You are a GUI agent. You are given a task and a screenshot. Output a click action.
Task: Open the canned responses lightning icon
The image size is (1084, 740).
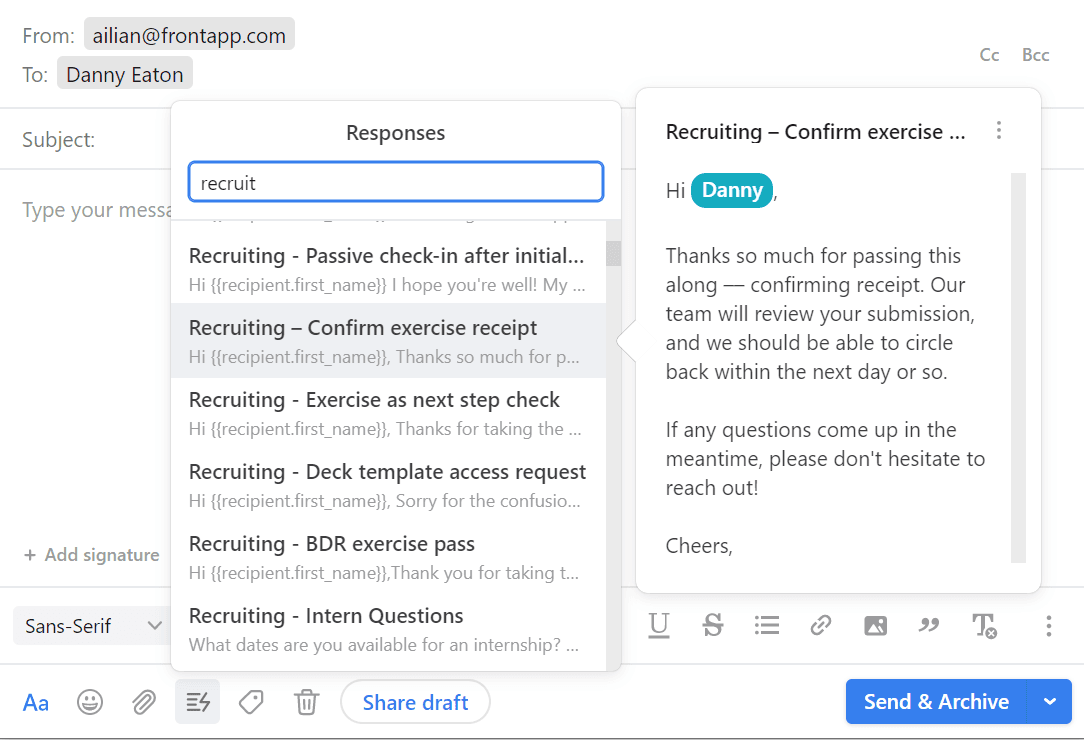click(x=198, y=702)
